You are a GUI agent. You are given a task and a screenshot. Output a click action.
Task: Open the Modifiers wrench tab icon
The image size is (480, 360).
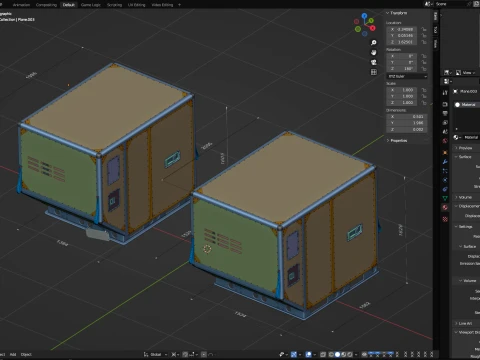tap(445, 162)
